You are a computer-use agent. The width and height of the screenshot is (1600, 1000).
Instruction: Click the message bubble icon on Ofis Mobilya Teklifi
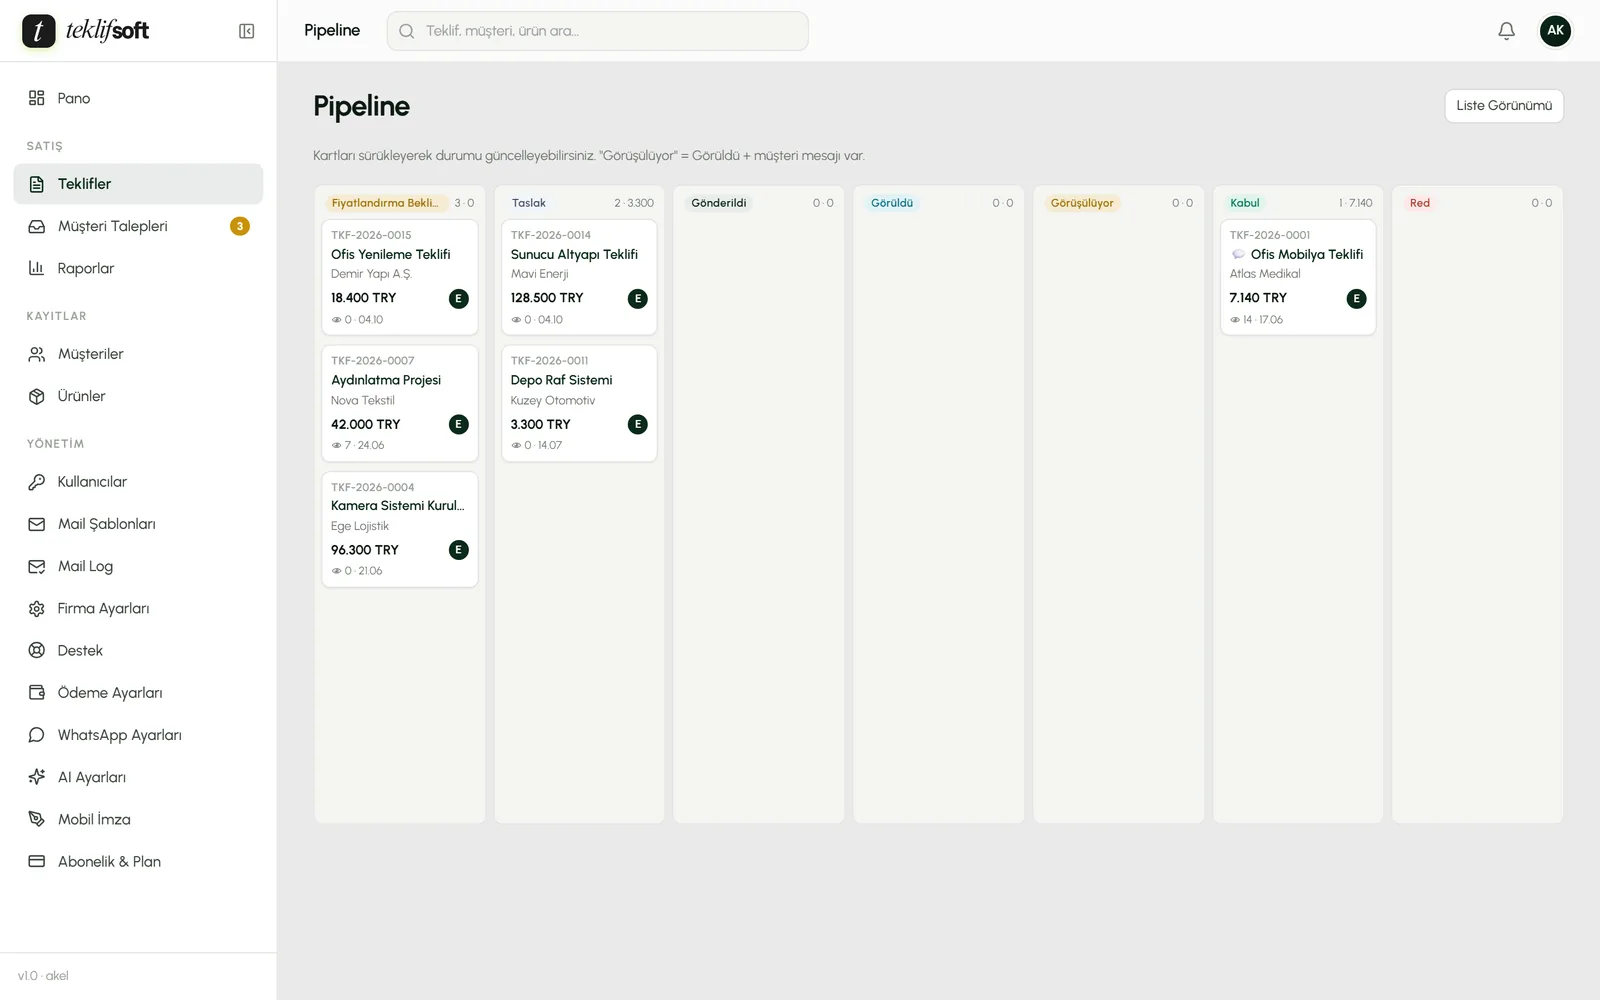click(x=1238, y=254)
